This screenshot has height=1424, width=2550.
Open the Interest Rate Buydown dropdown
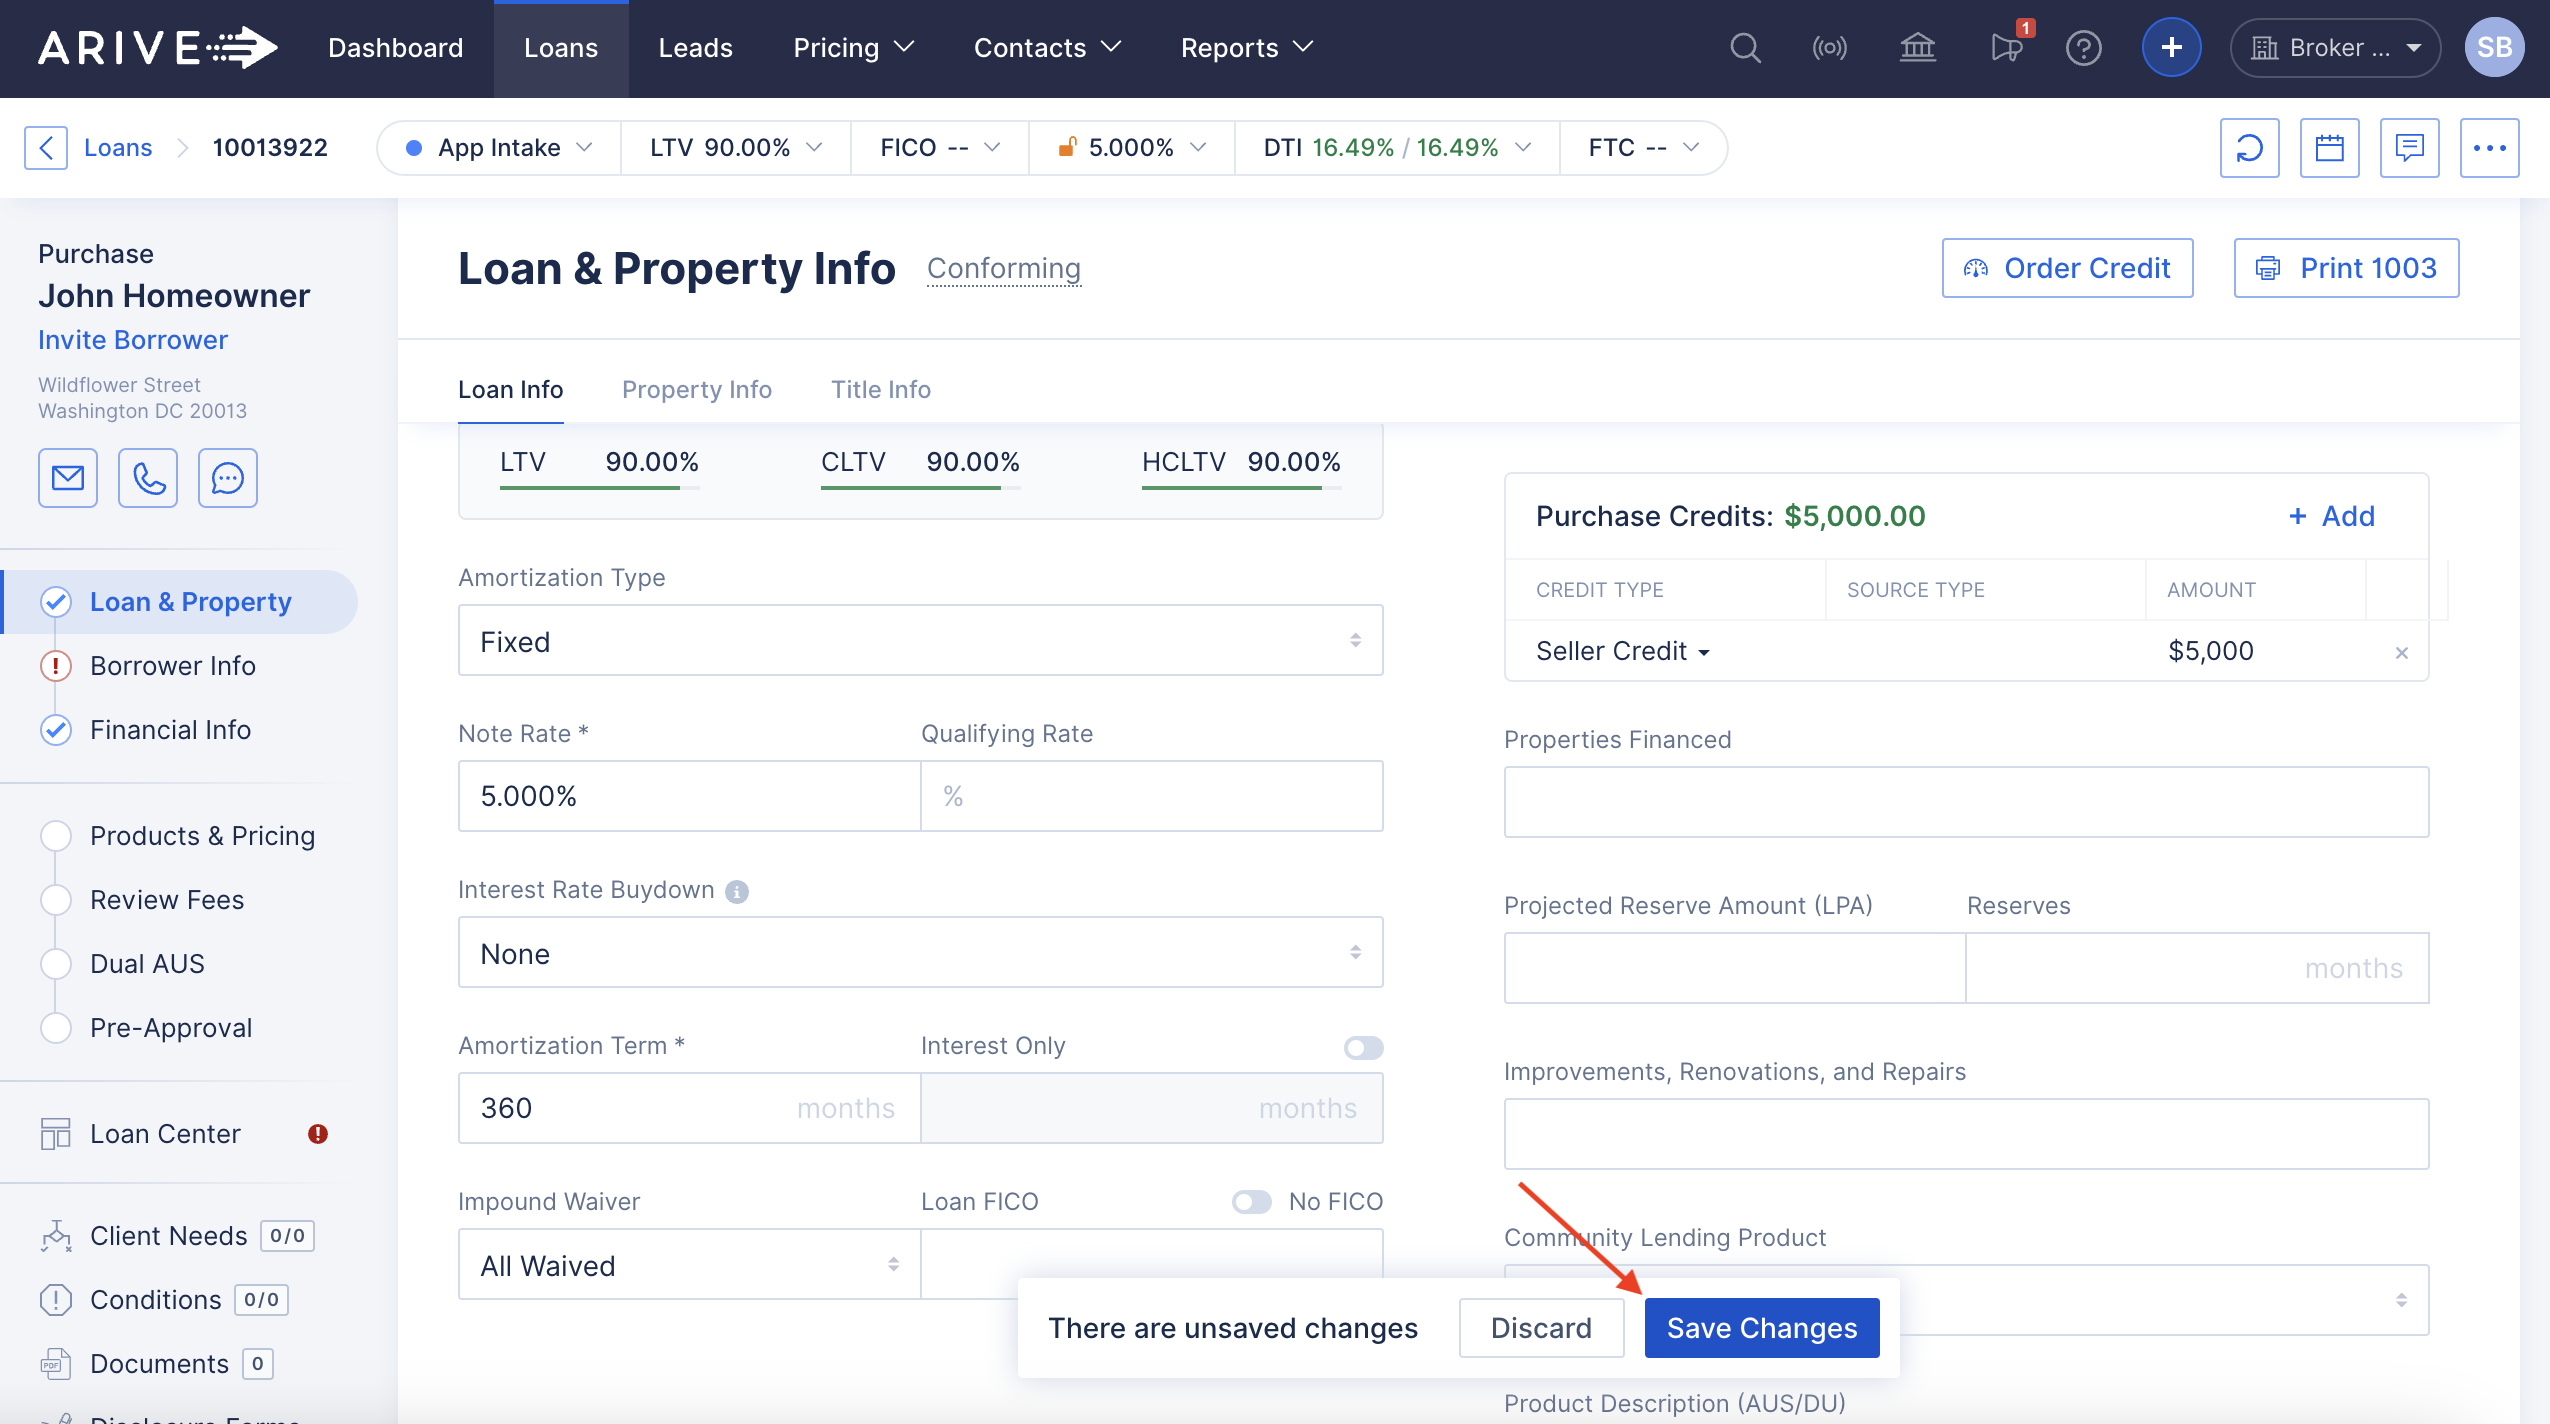coord(920,953)
